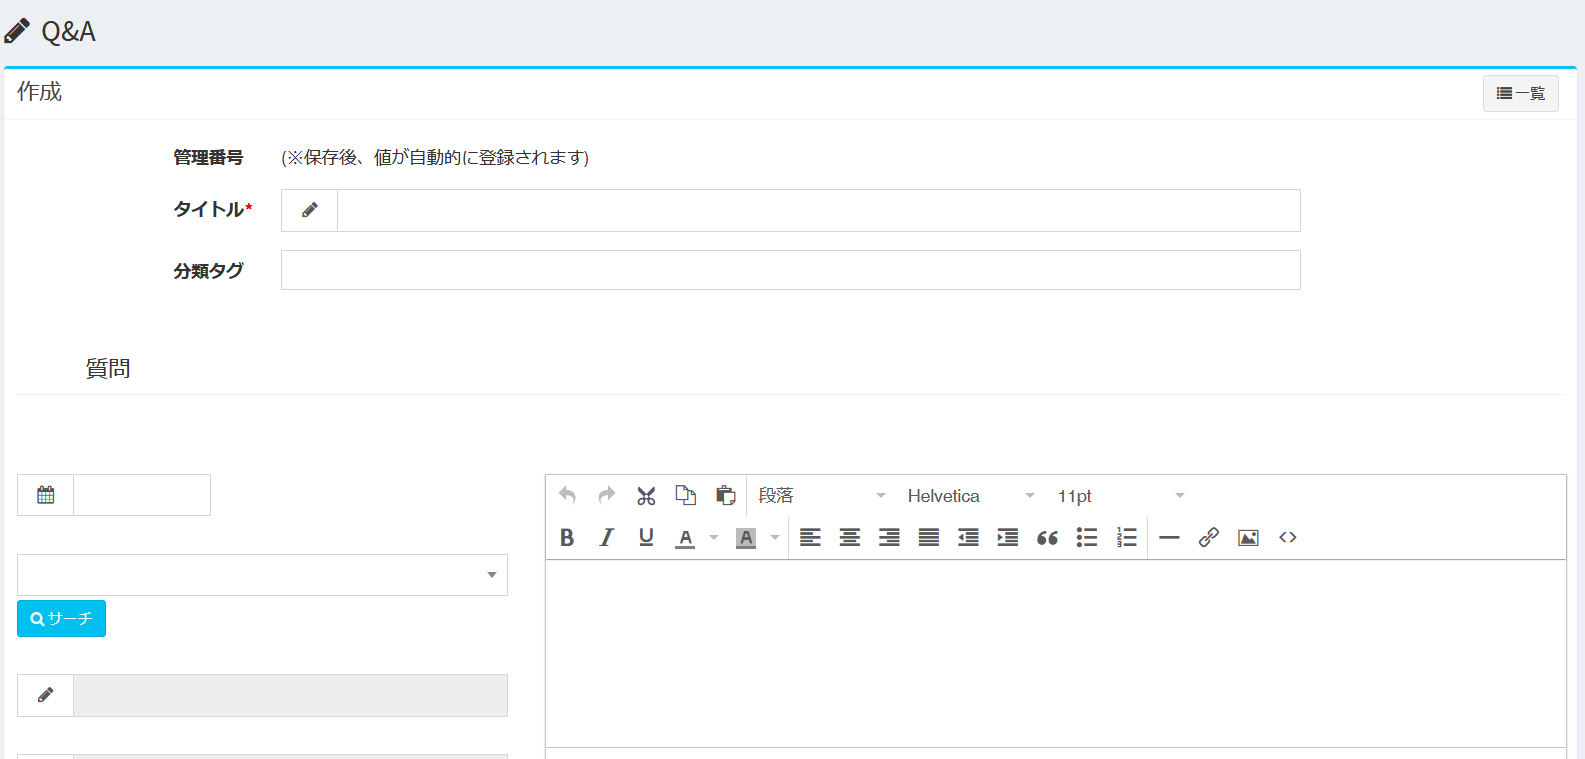
Task: Click the cut scissors icon
Action: [x=646, y=496]
